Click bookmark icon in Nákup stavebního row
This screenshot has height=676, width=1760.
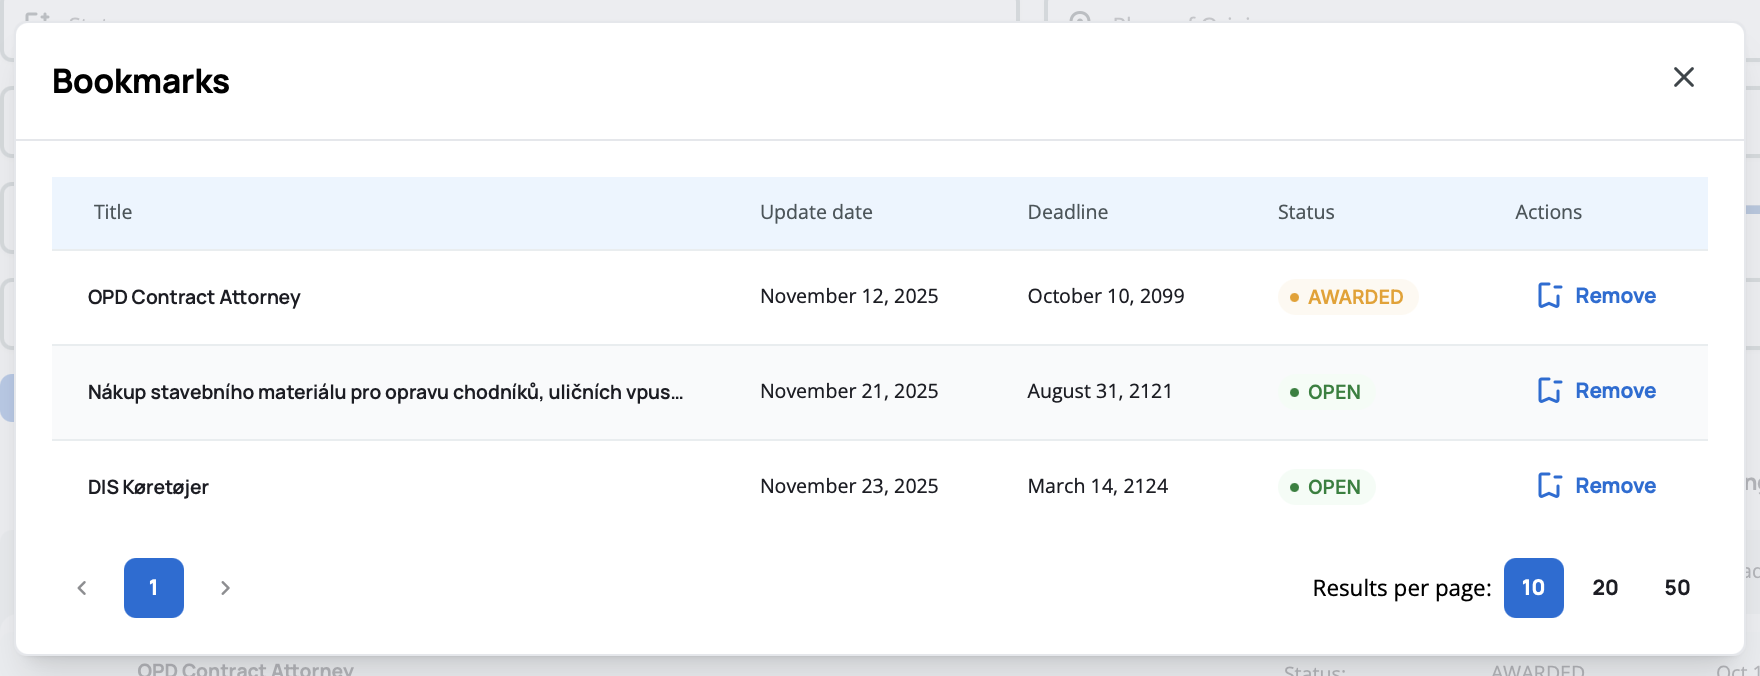[x=1549, y=391]
